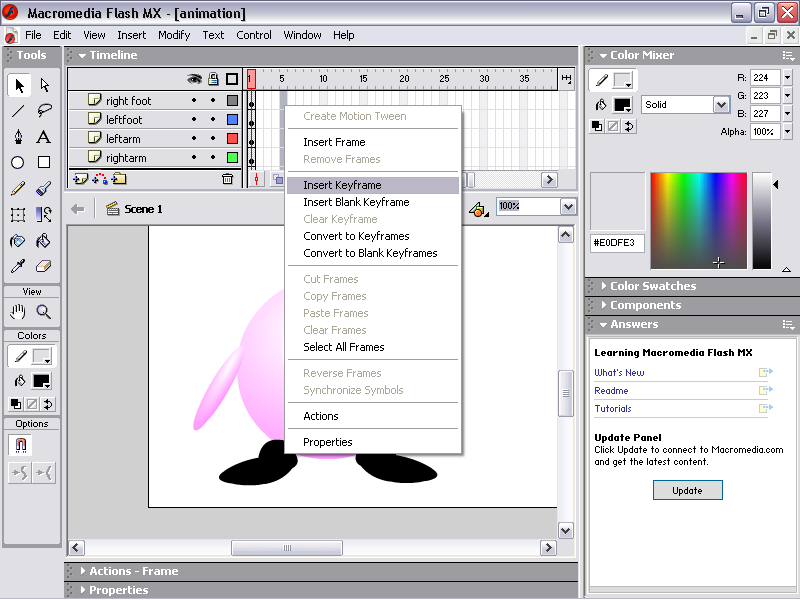
Task: Toggle Snap to Objects magnet option
Action: [18, 445]
